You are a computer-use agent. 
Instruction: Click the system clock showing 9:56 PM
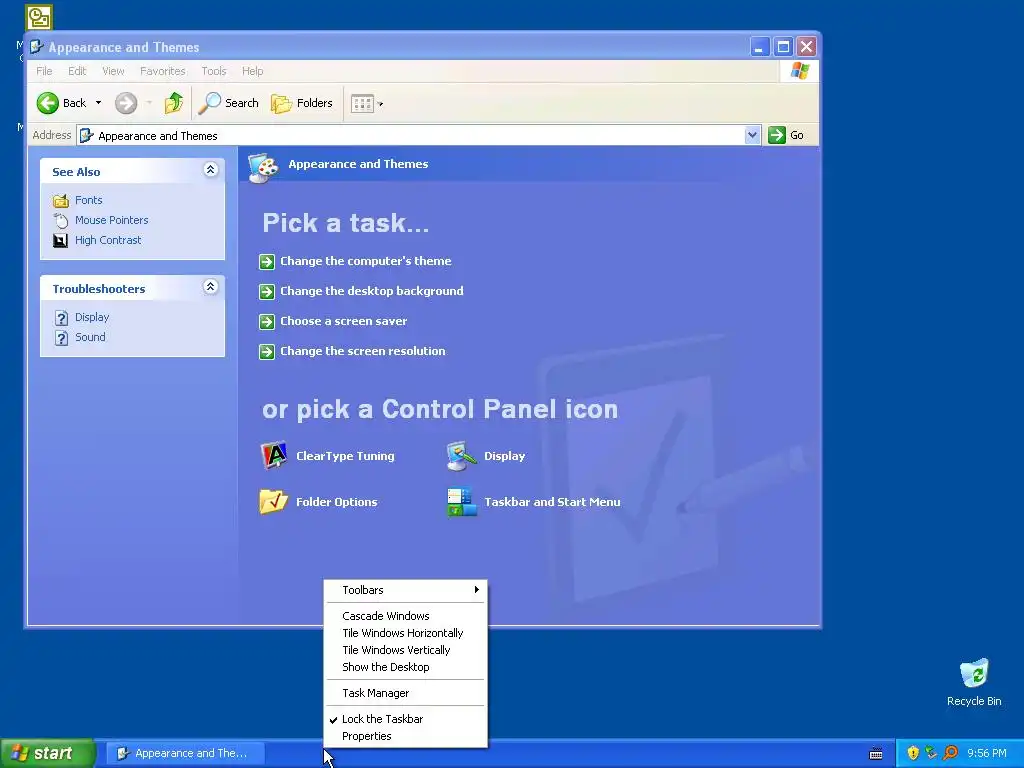(x=987, y=753)
